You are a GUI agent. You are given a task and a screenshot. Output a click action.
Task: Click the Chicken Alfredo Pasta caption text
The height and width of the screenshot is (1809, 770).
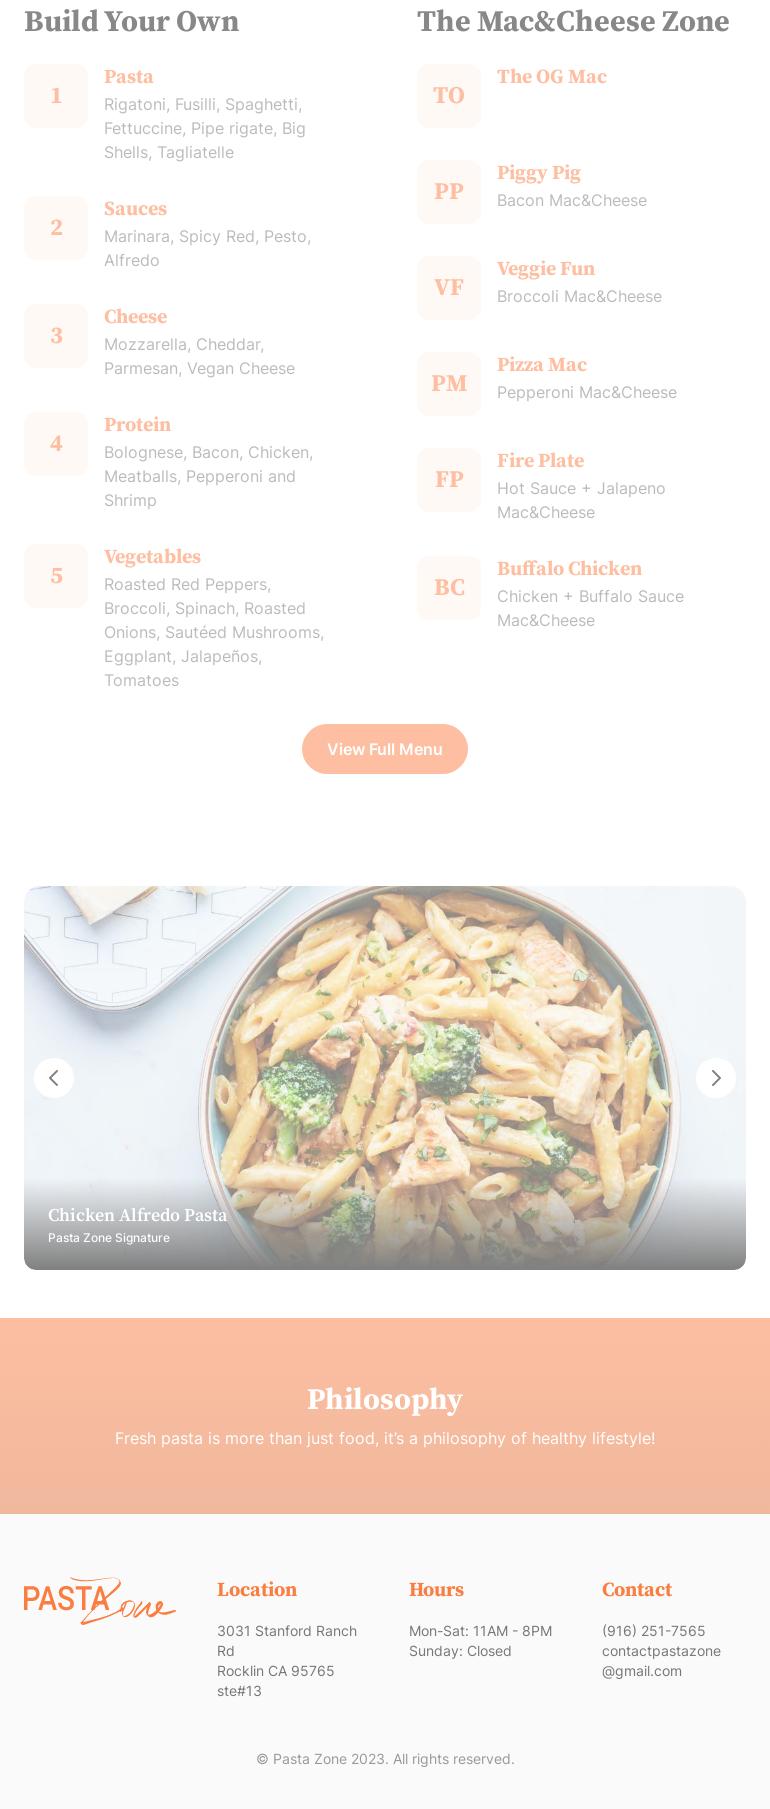pyautogui.click(x=137, y=1215)
